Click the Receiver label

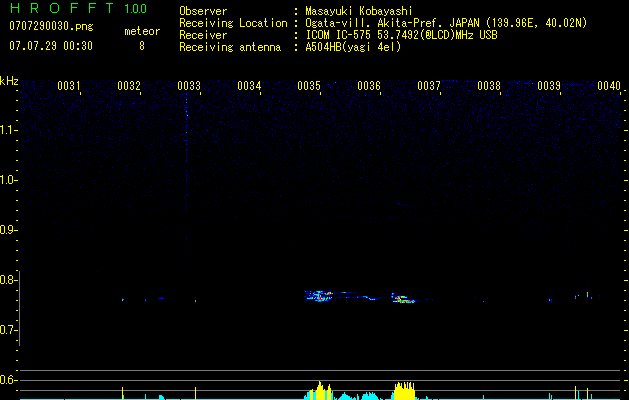point(203,35)
